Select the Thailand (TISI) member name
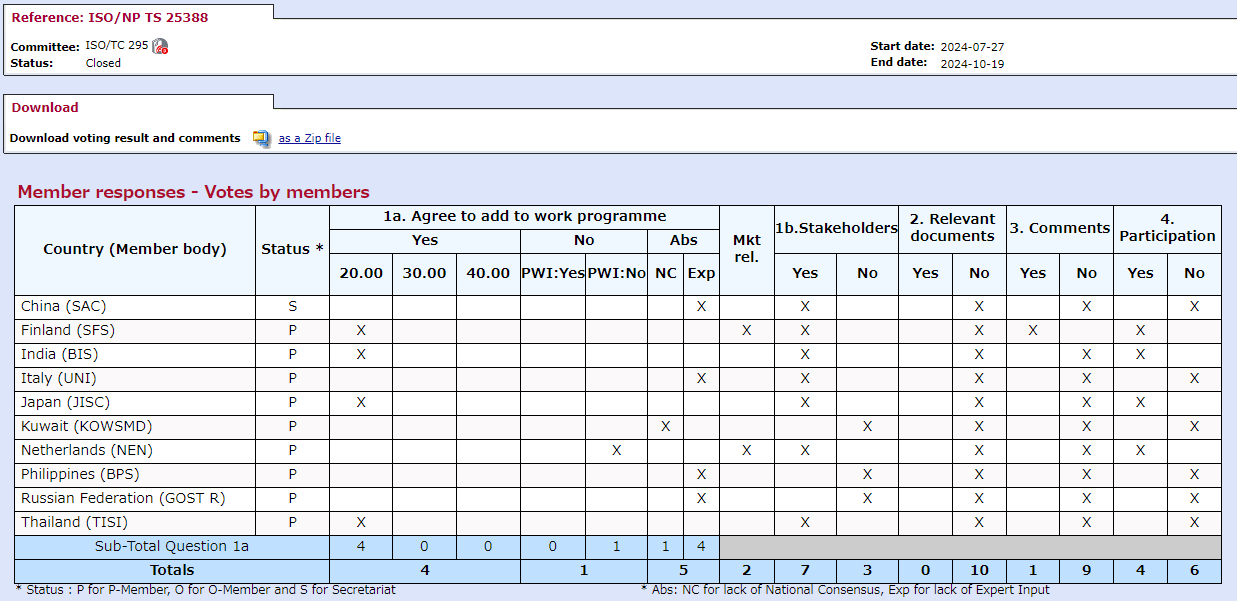This screenshot has height=601, width=1237. pyautogui.click(x=75, y=522)
